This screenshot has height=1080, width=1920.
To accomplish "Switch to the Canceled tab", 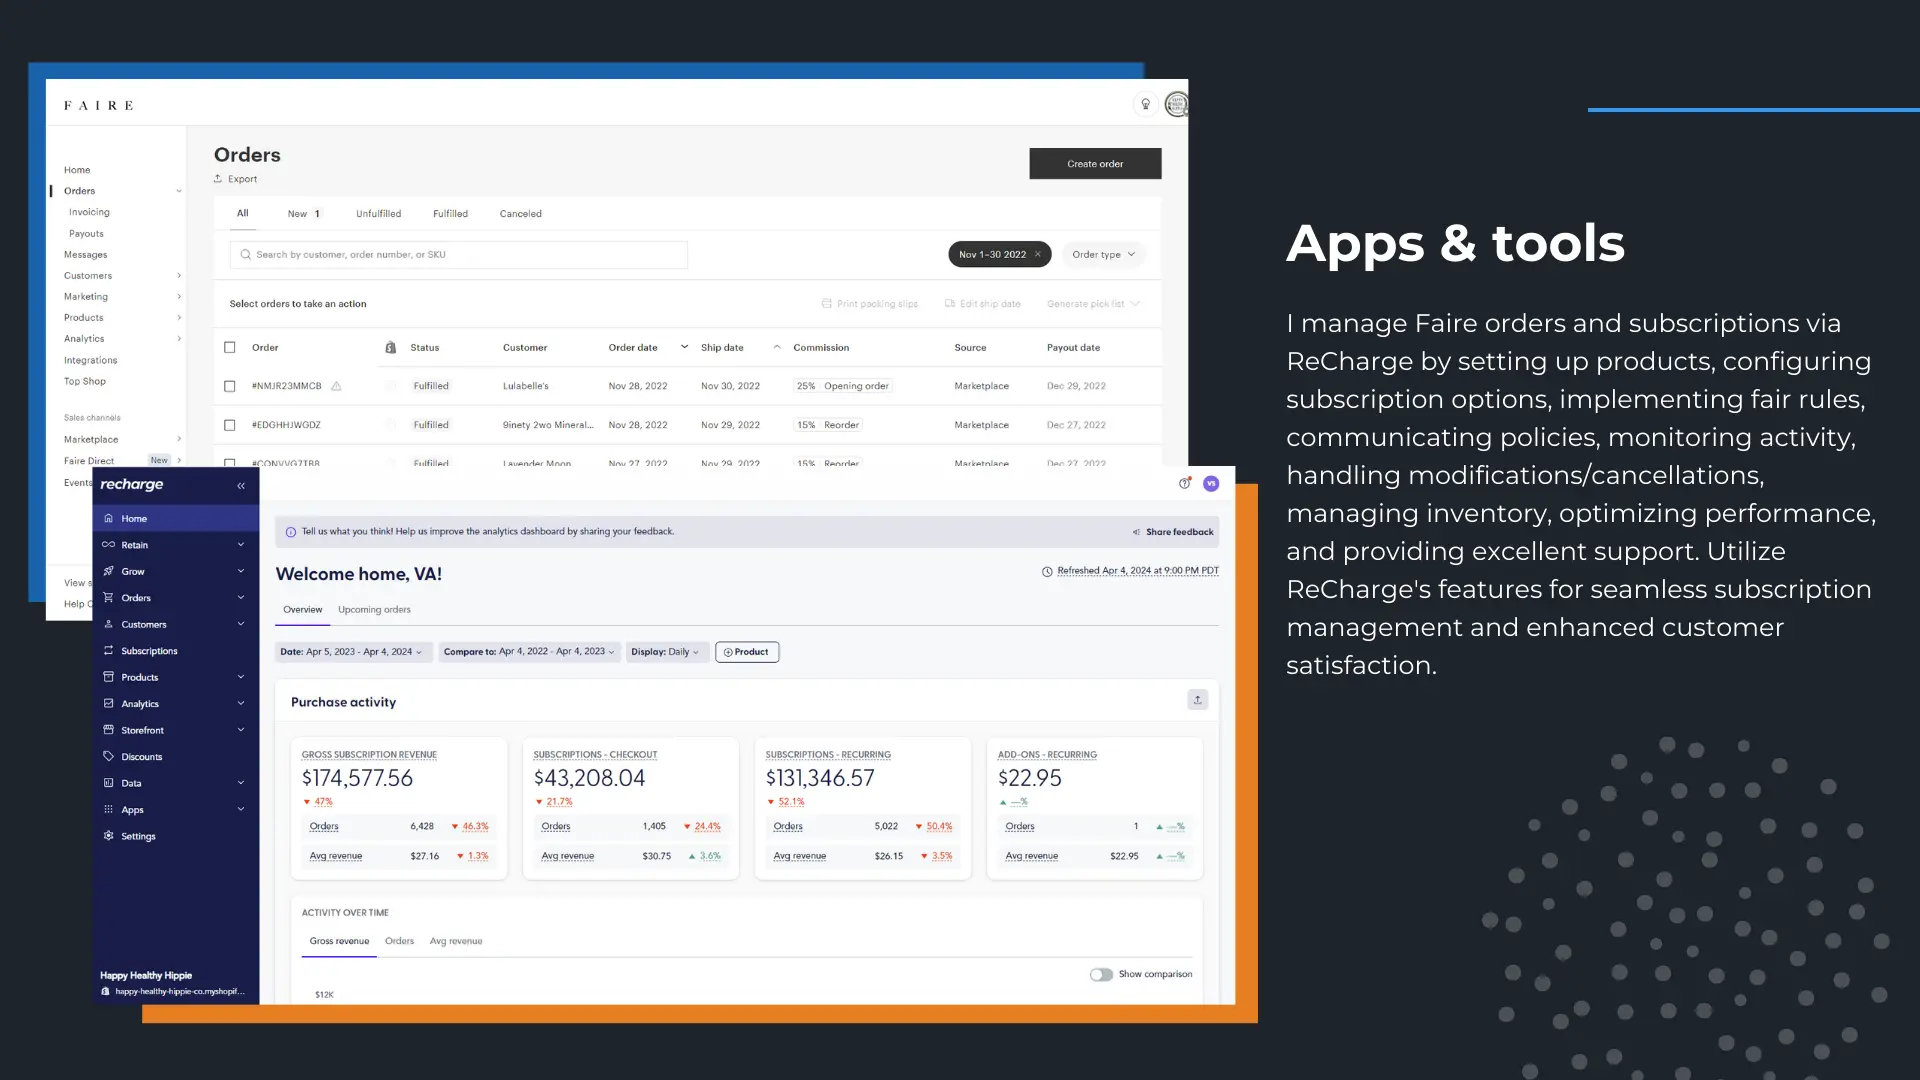I will tap(521, 214).
